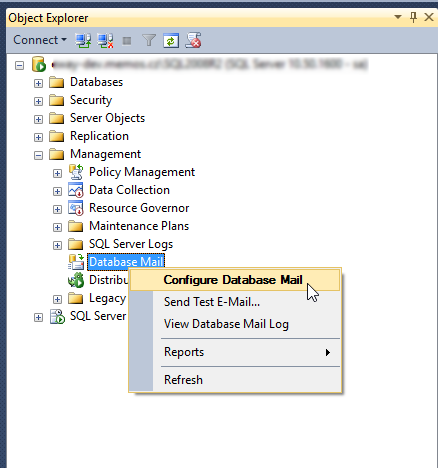Expand the Replication folder
The width and height of the screenshot is (438, 468).
39,137
